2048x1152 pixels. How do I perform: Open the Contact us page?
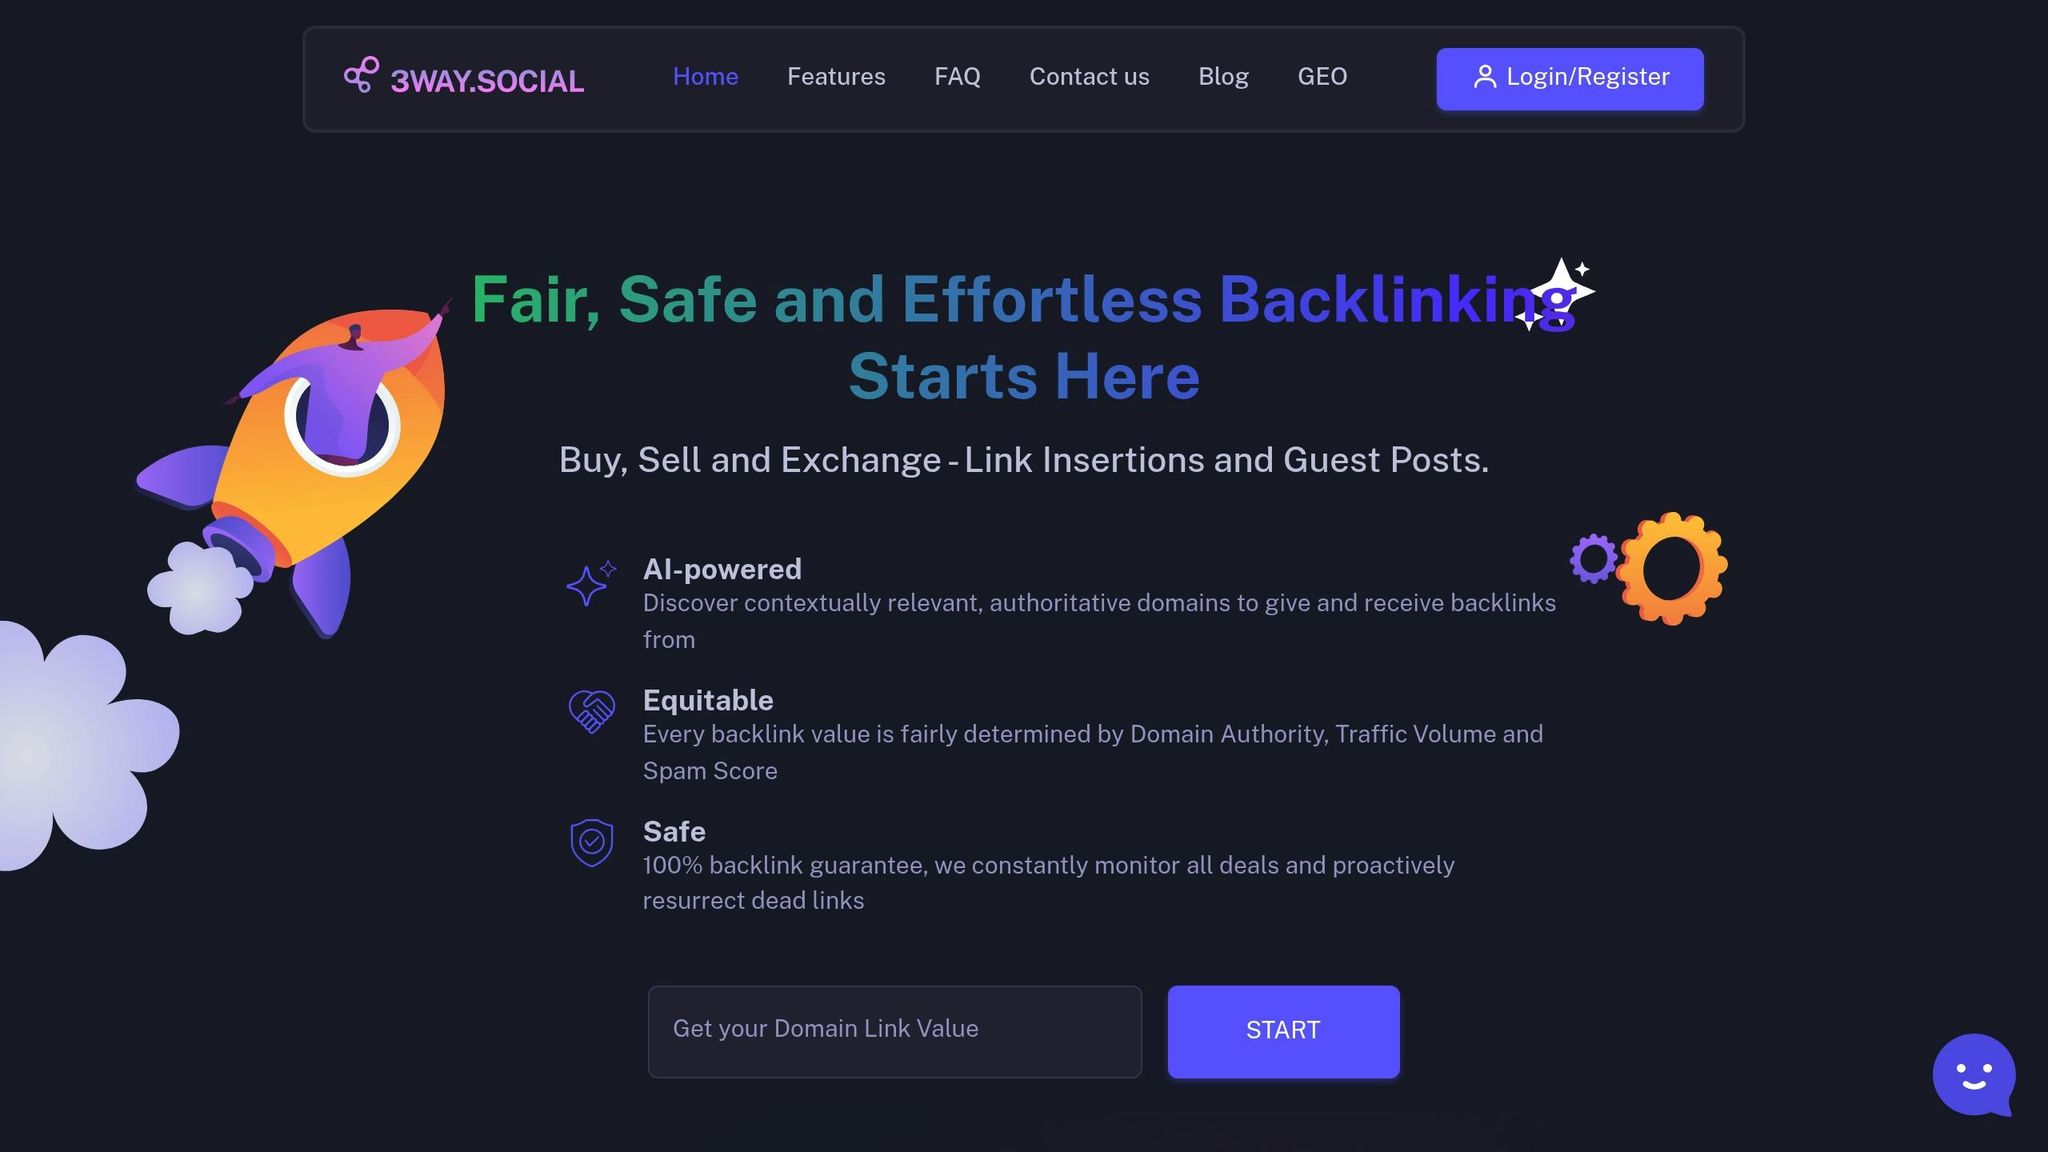coord(1089,77)
